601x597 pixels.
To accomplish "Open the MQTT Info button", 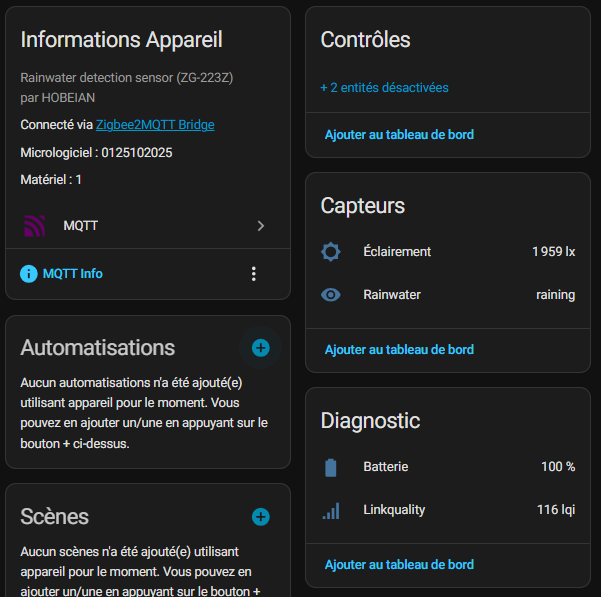I will 72,273.
